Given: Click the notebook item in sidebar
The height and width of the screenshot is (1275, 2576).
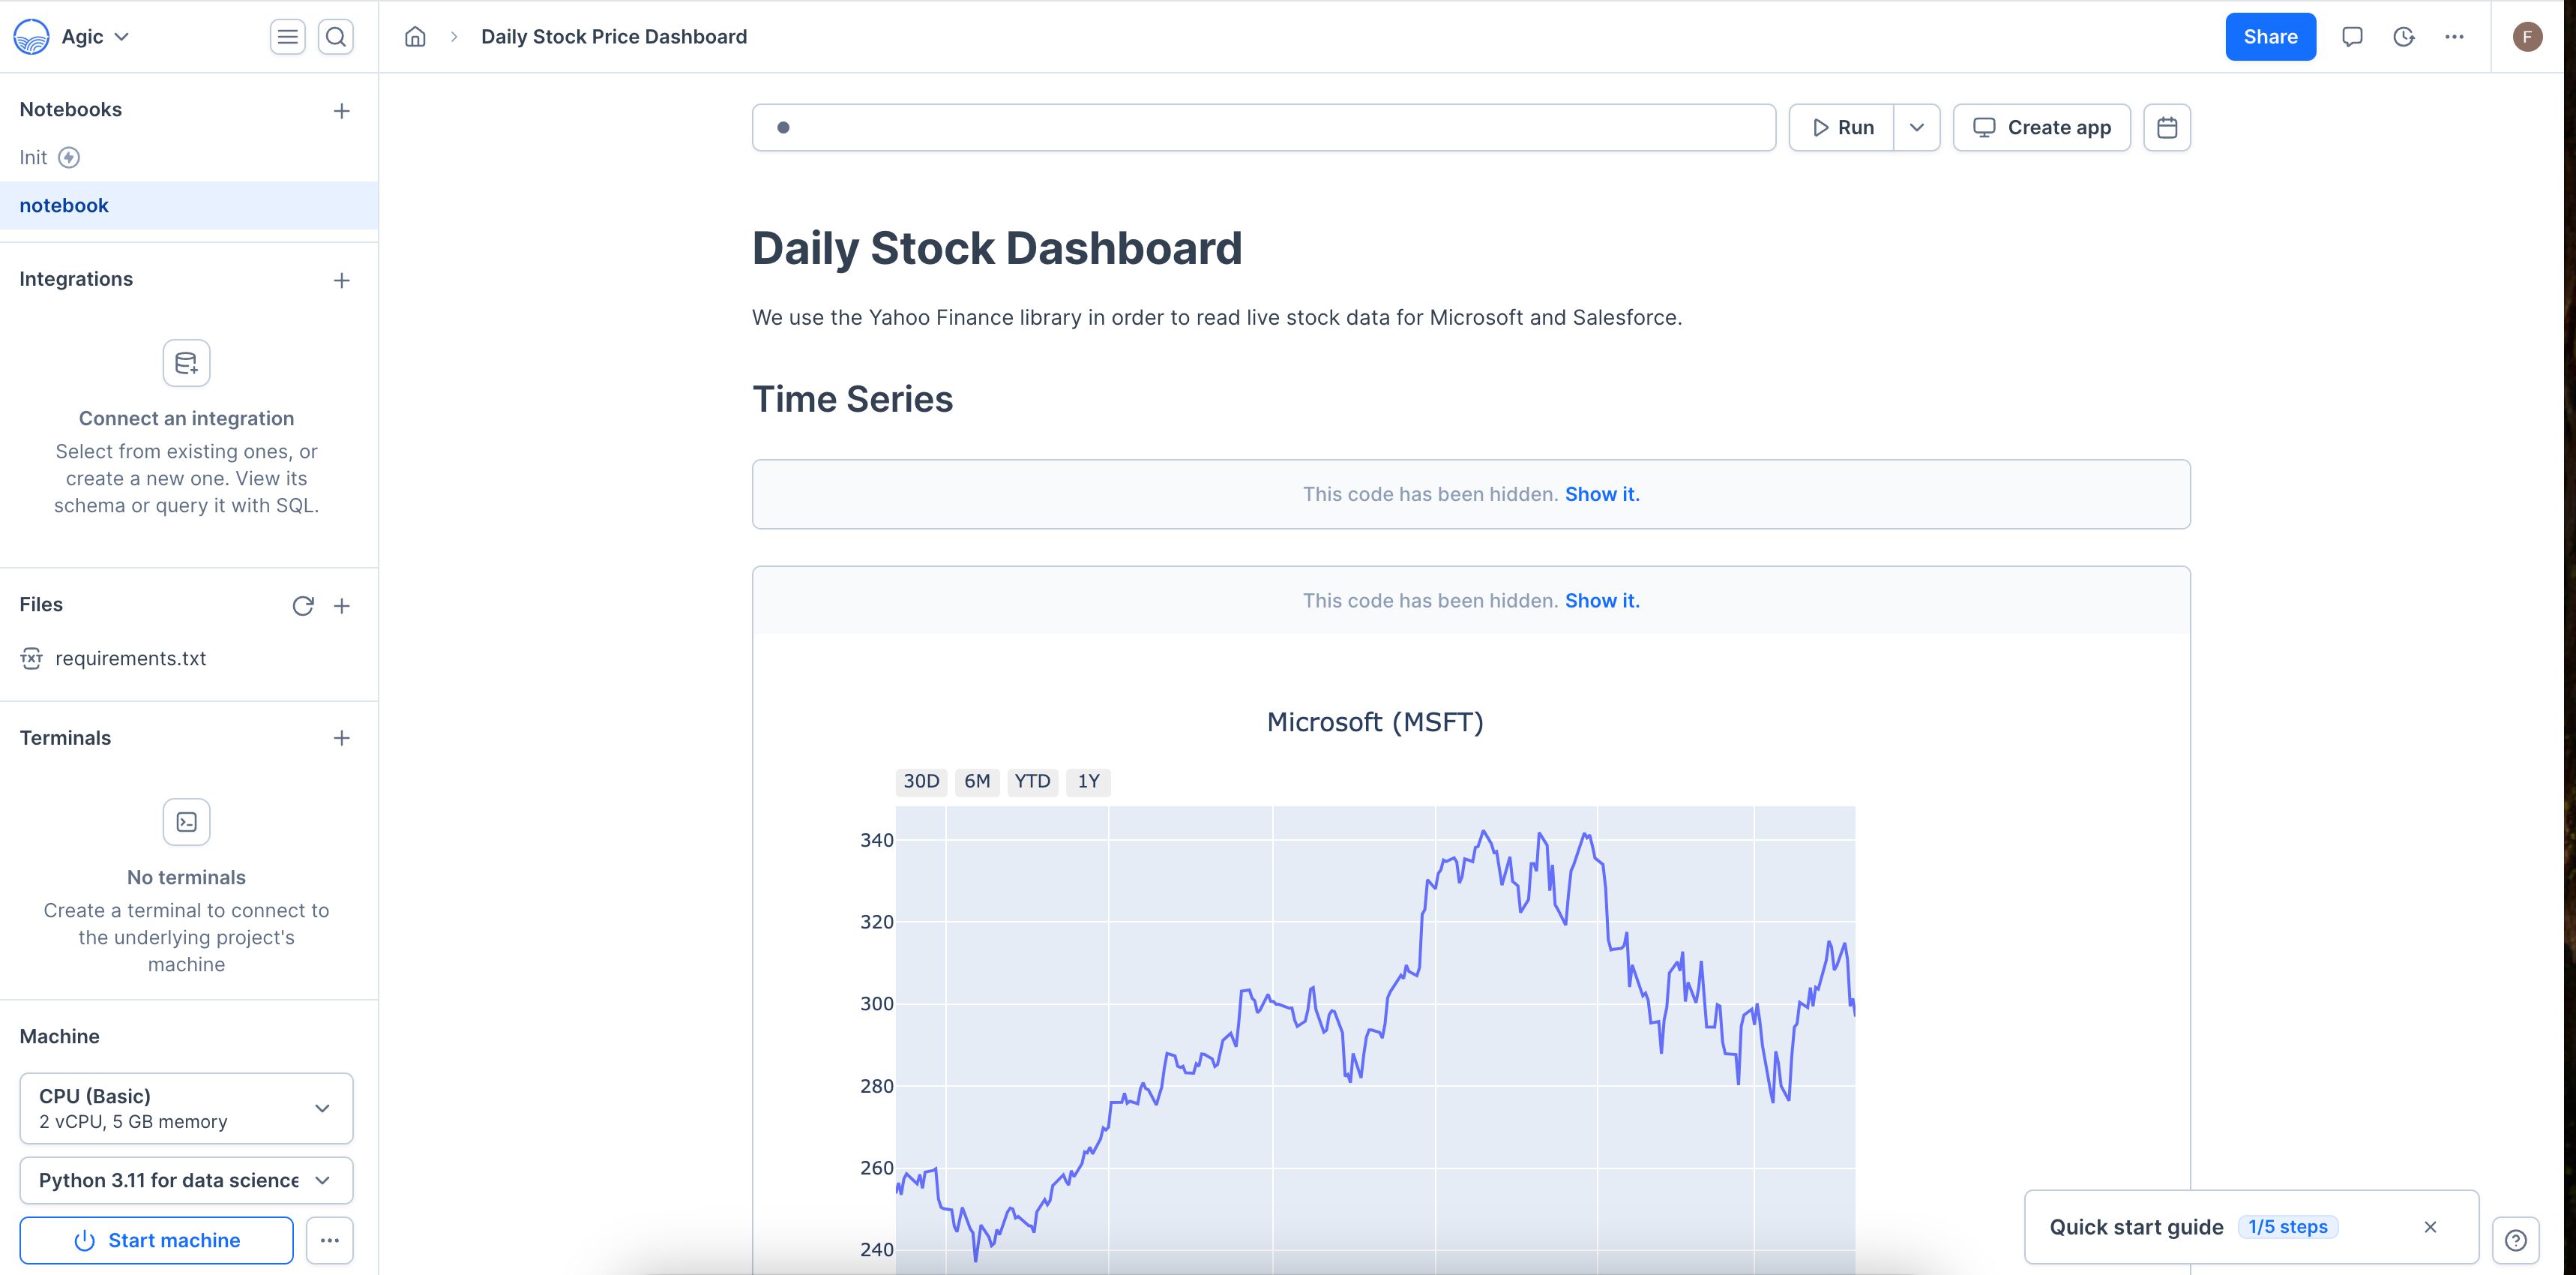Looking at the screenshot, I should pos(64,204).
